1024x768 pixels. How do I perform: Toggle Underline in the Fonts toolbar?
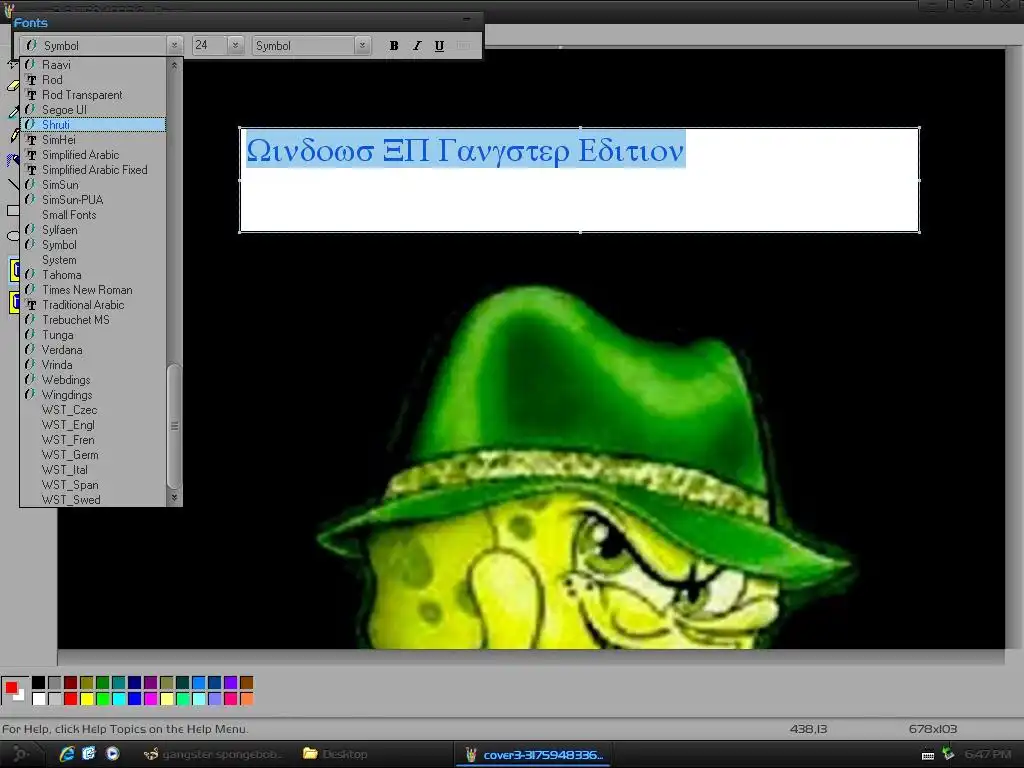pyautogui.click(x=440, y=46)
